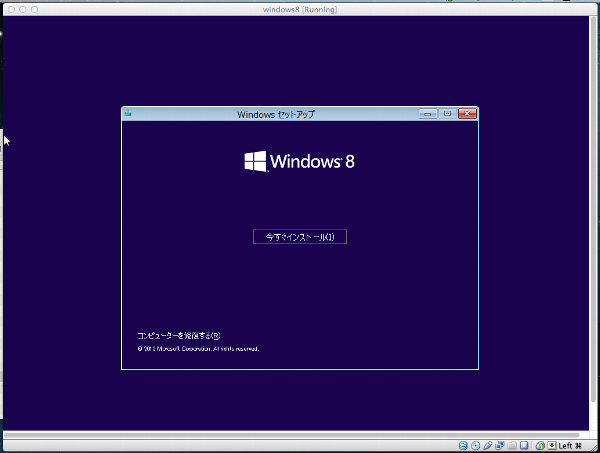Click the keyboard capture arrow icon
This screenshot has height=453, width=600.
pyautogui.click(x=552, y=445)
